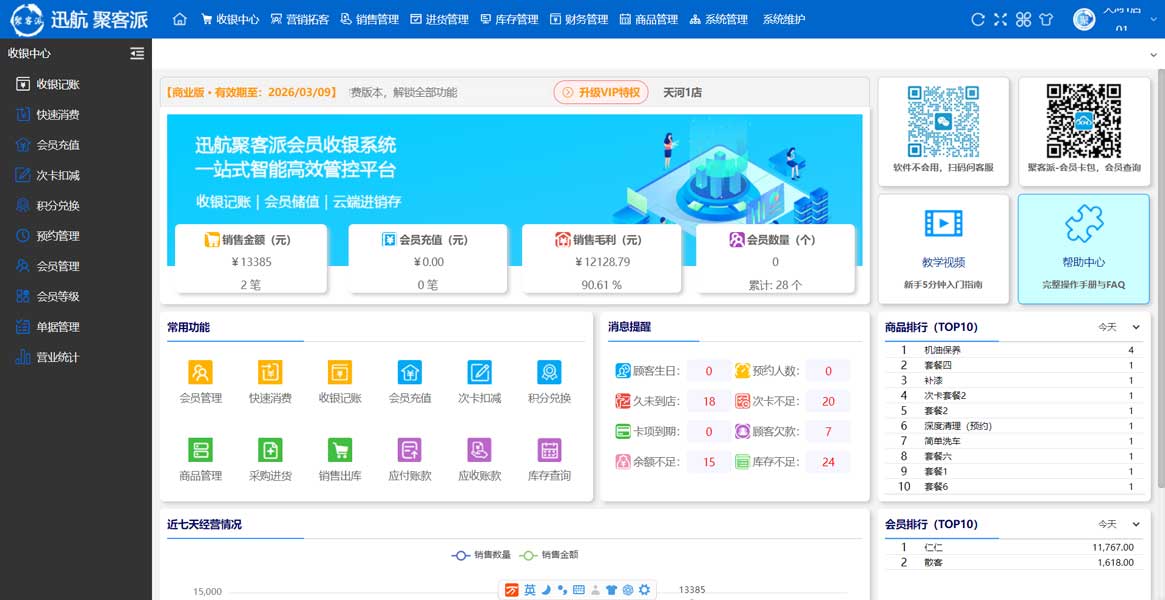The width and height of the screenshot is (1165, 600).
Task: Enter fullscreen via the expand icon
Action: (1000, 18)
